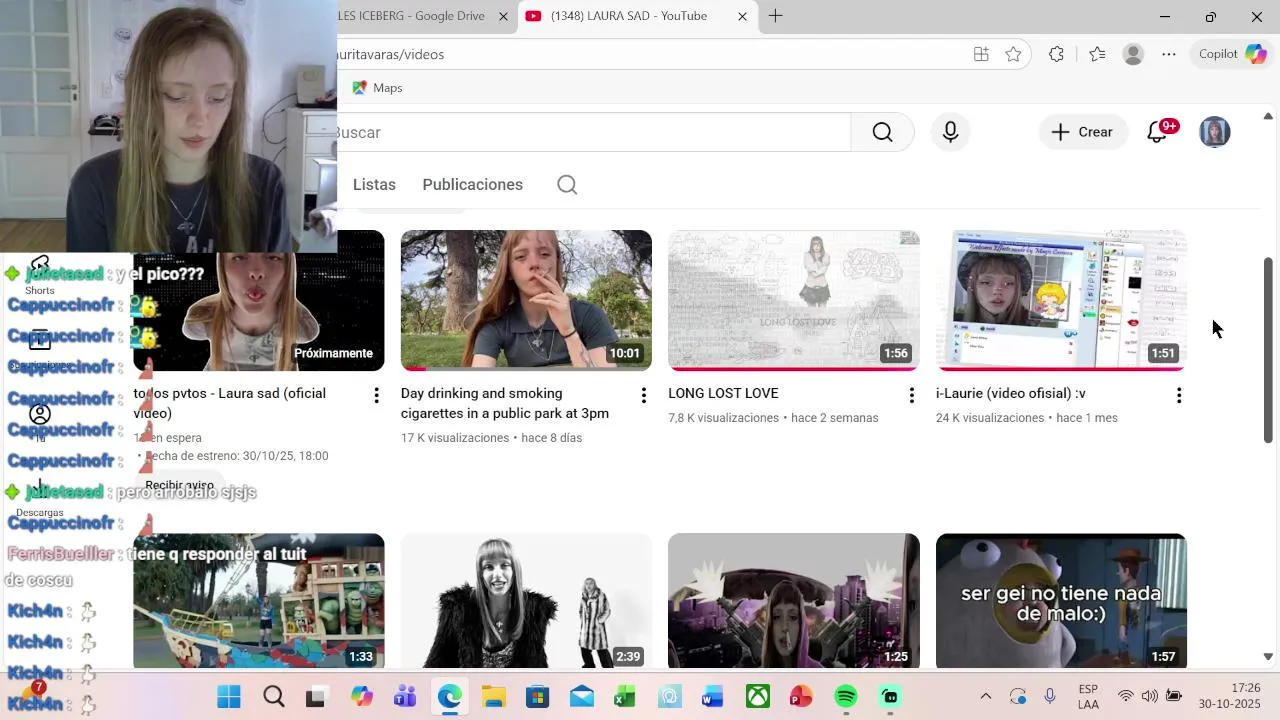Screen dimensions: 1280x720
Task: Play the i-Laurie 1:51 thumbnail
Action: pyautogui.click(x=1061, y=300)
